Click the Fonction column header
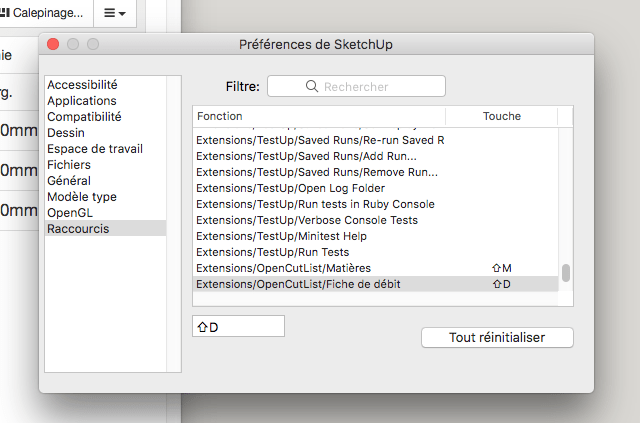This screenshot has width=640, height=423. [319, 116]
